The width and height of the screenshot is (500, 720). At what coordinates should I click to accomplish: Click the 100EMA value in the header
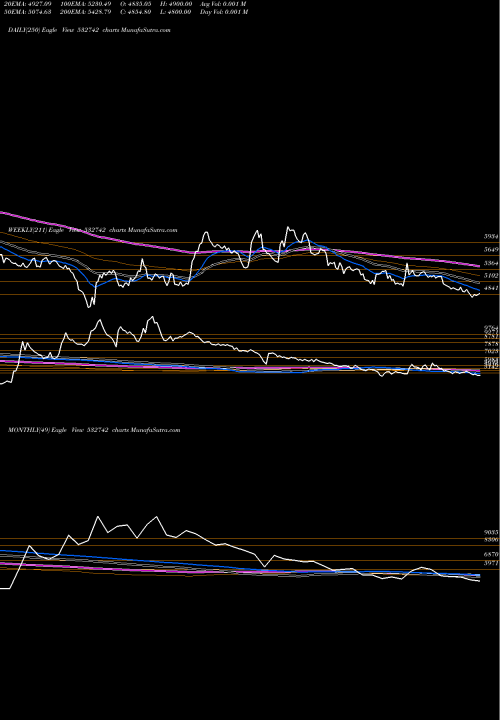click(86, 4)
